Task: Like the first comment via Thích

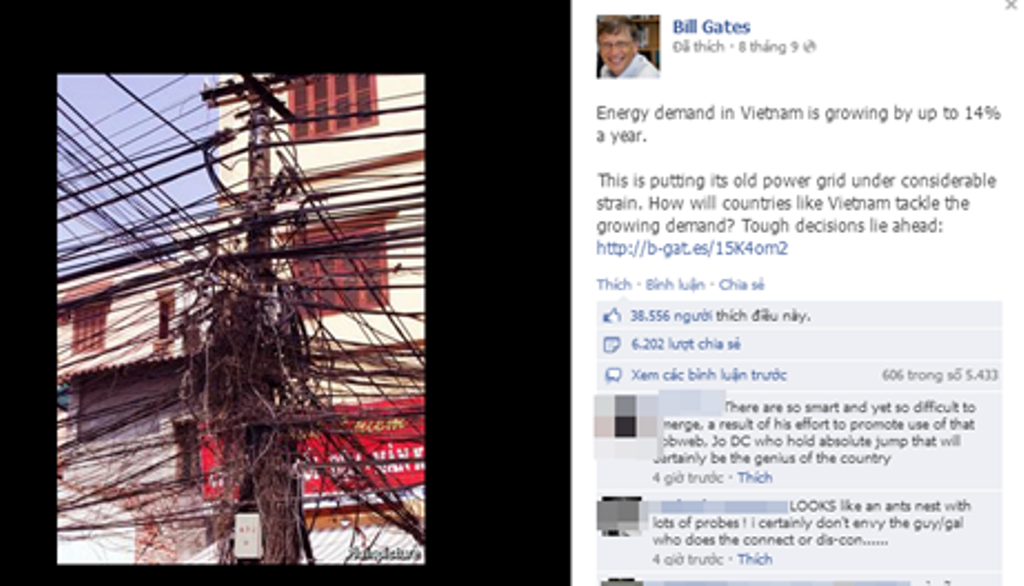Action: coord(754,478)
